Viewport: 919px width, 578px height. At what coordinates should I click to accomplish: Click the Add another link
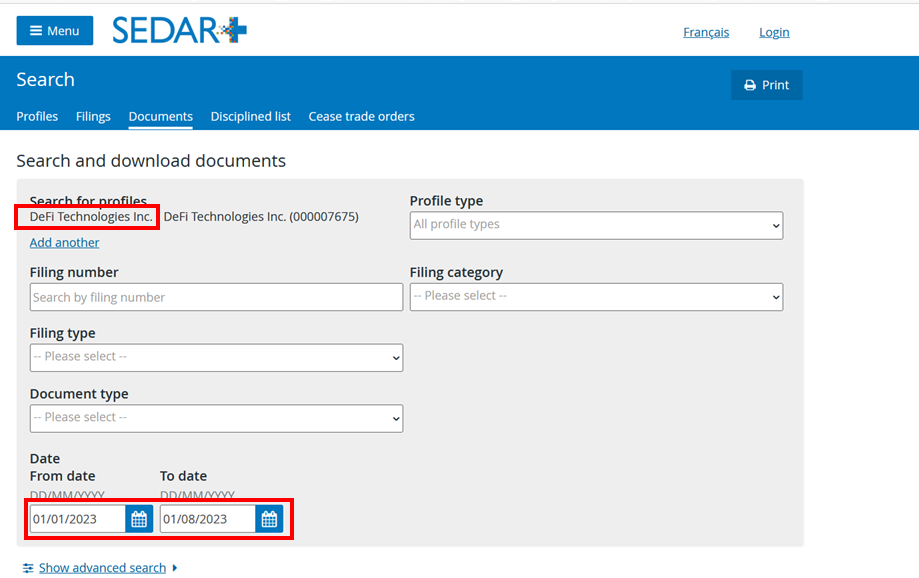(64, 242)
